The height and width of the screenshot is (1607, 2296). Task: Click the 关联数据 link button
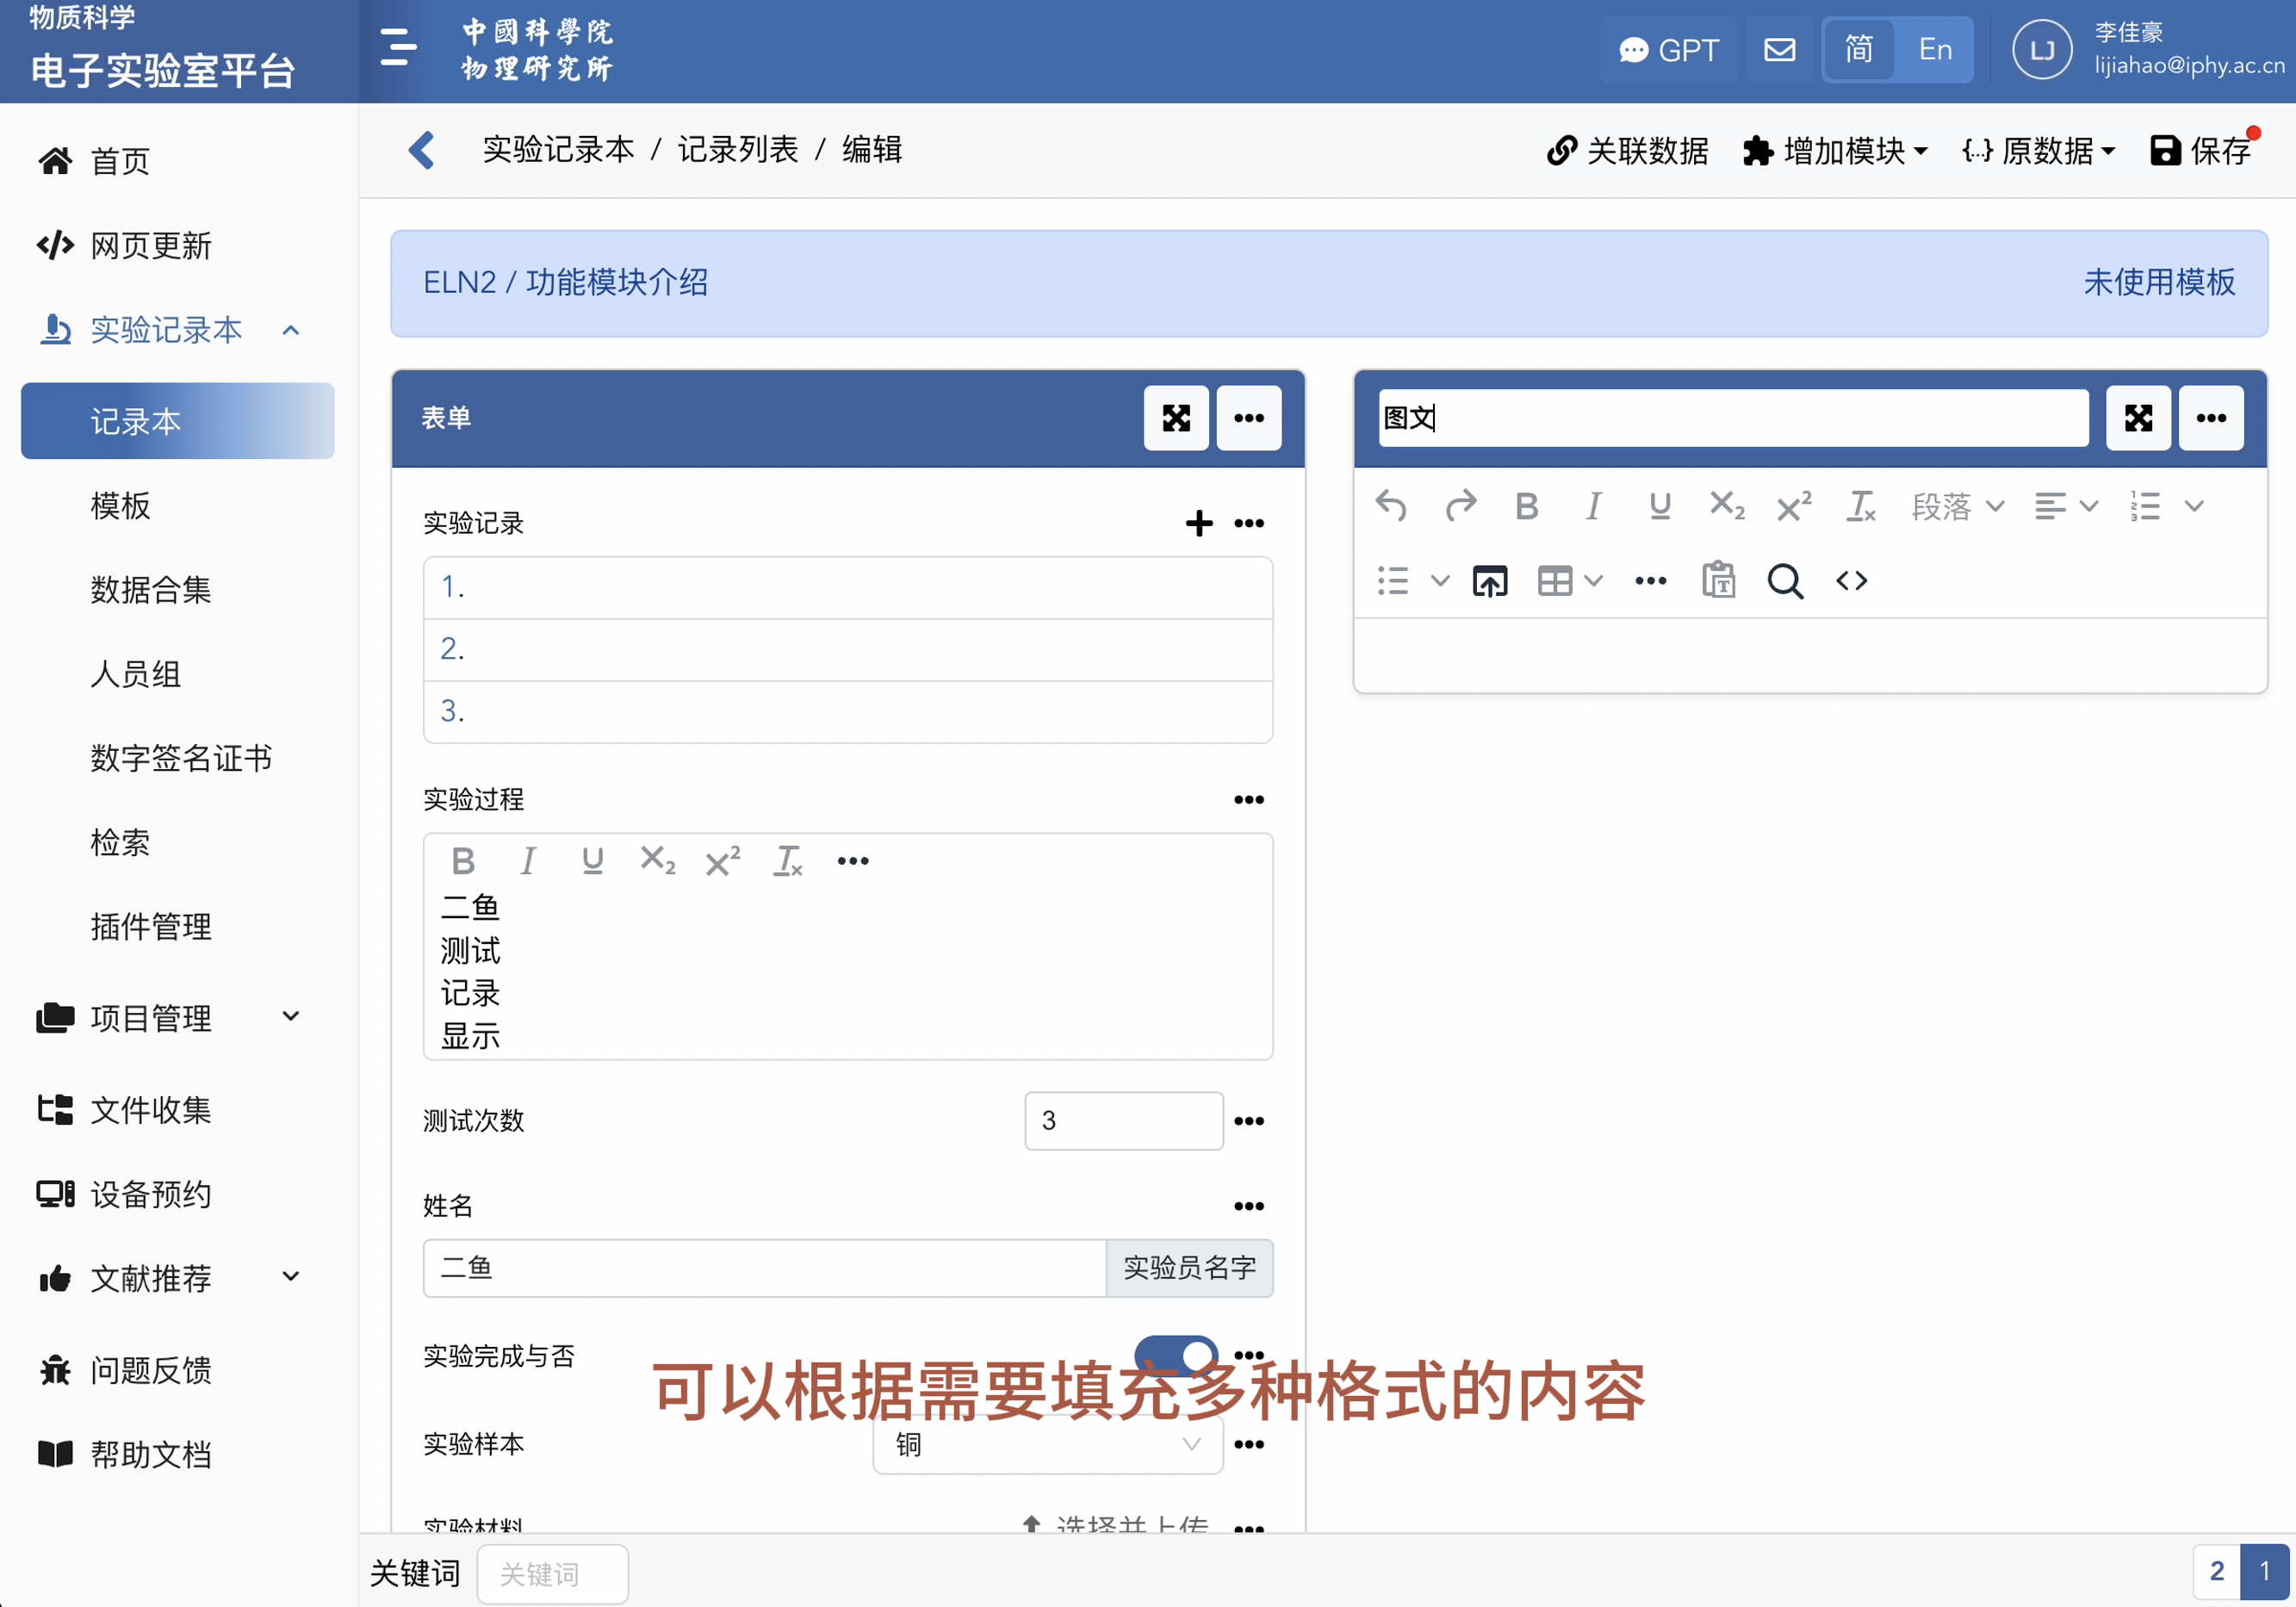tap(1627, 151)
